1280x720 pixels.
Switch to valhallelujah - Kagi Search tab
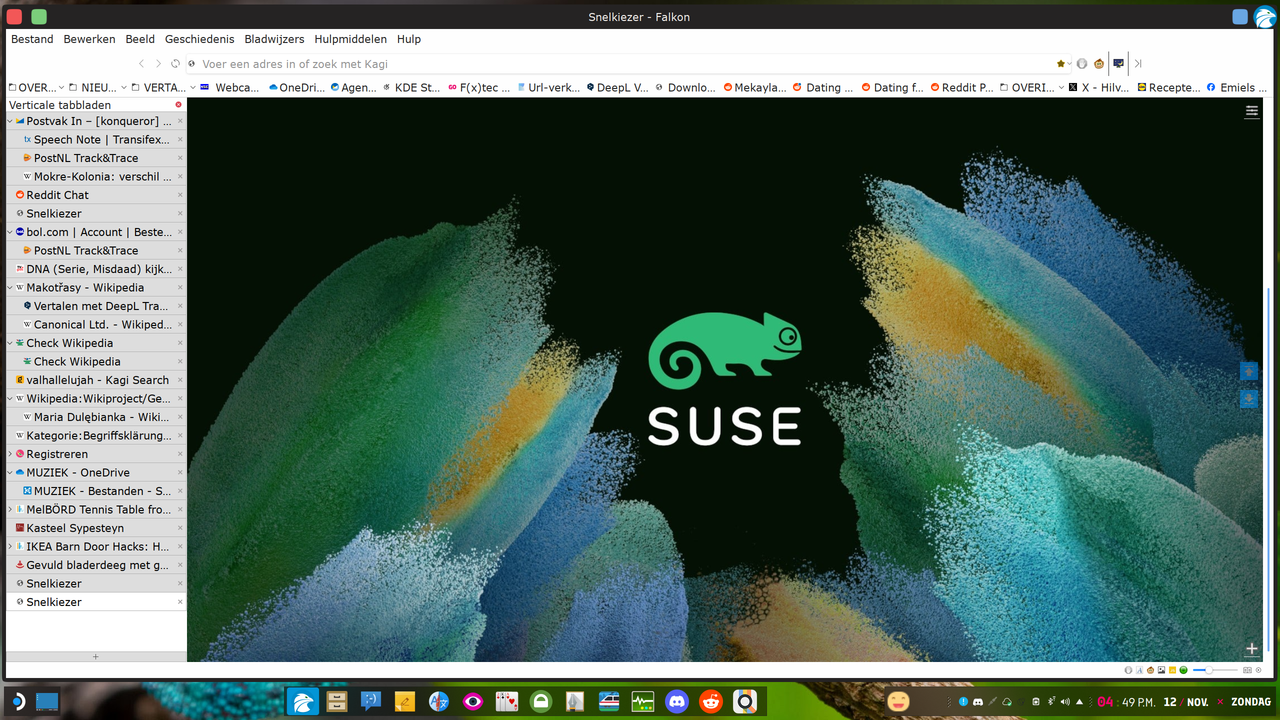pyautogui.click(x=96, y=380)
